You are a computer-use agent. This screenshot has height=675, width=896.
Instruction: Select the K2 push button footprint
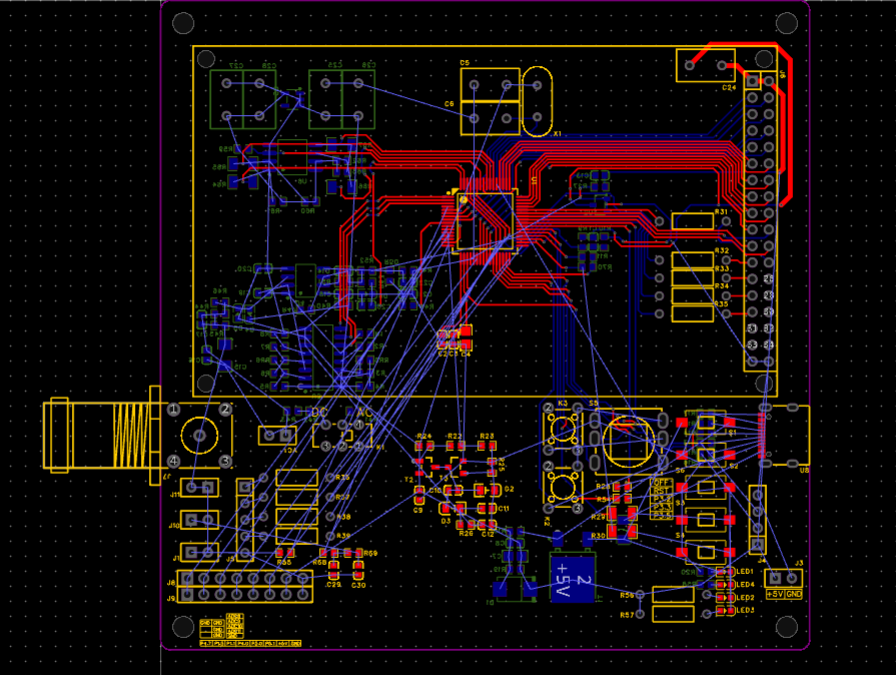[563, 486]
